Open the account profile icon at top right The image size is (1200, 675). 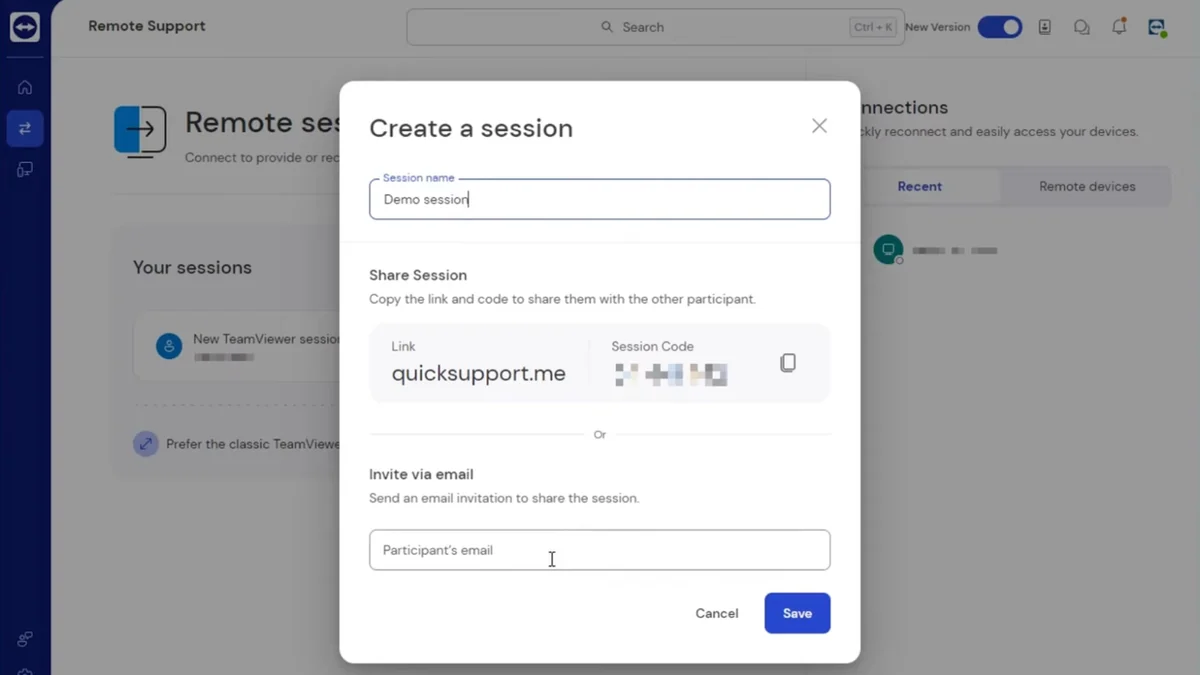point(1157,27)
